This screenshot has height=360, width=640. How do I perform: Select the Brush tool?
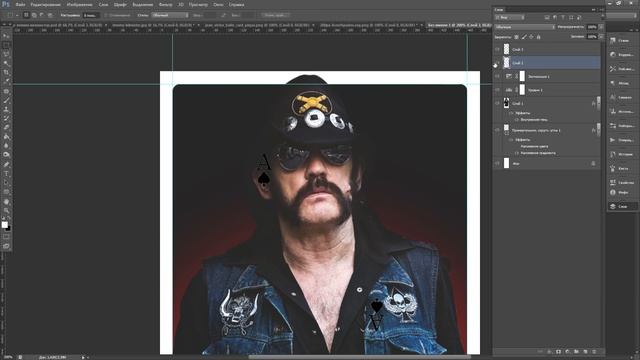[6, 100]
